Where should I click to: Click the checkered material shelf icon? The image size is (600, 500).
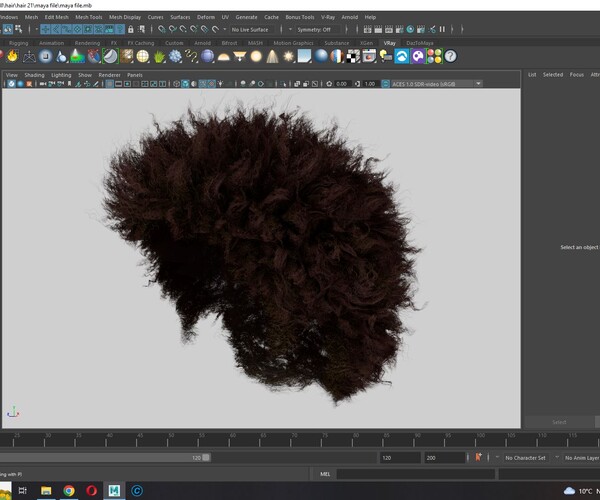pos(353,56)
